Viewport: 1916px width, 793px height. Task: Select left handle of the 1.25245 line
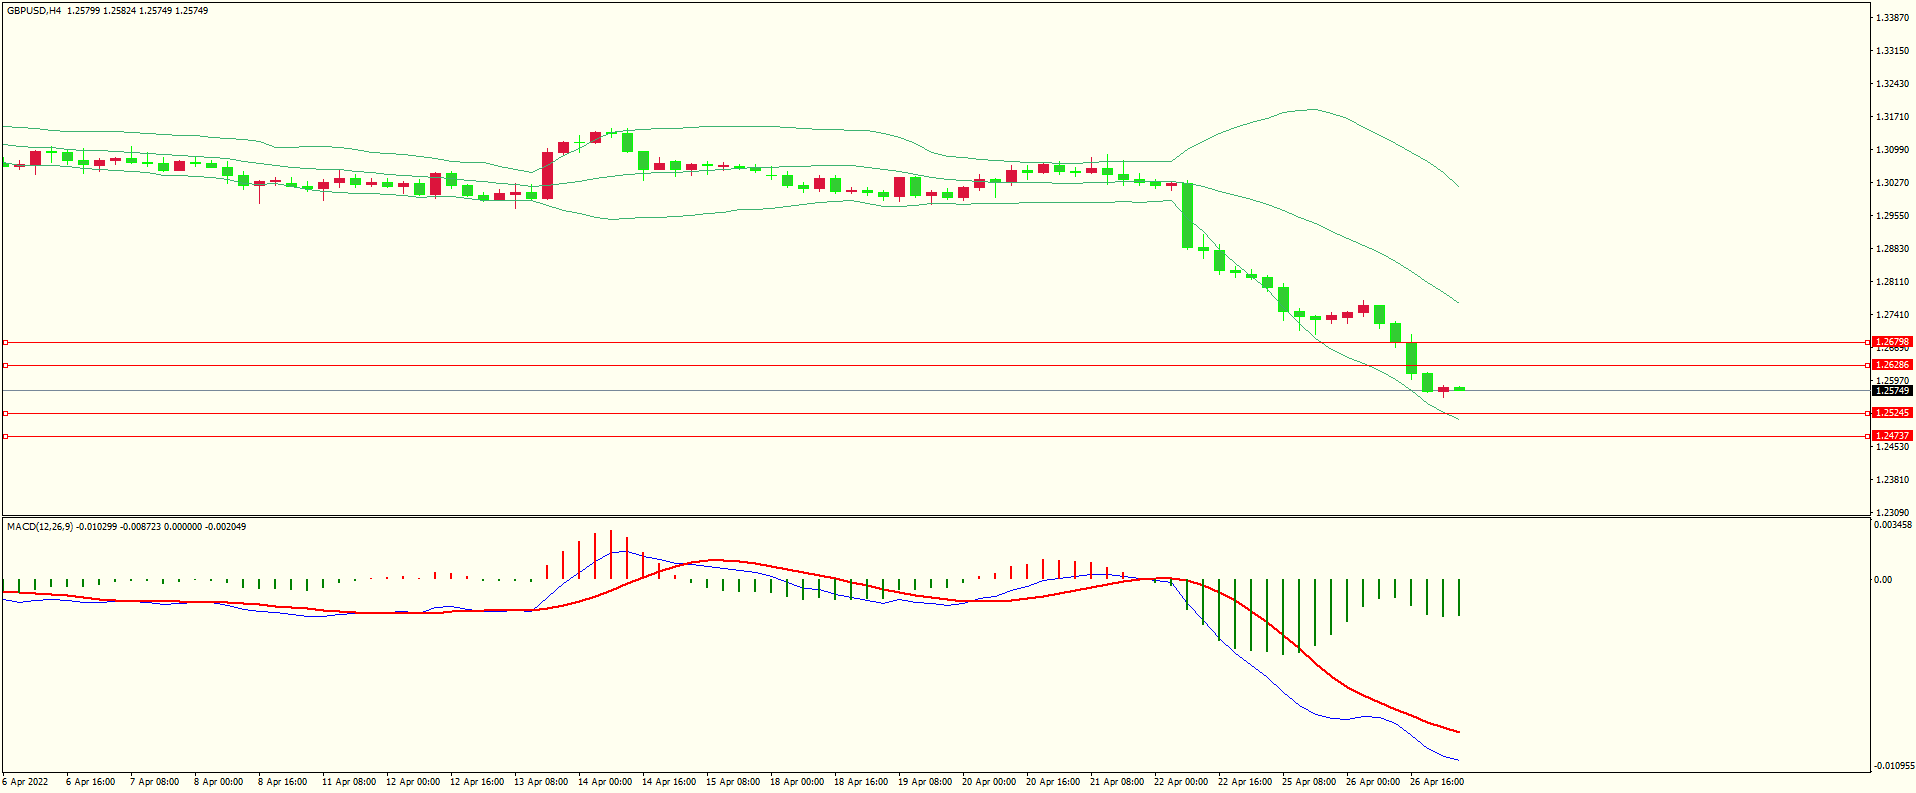tap(5, 413)
